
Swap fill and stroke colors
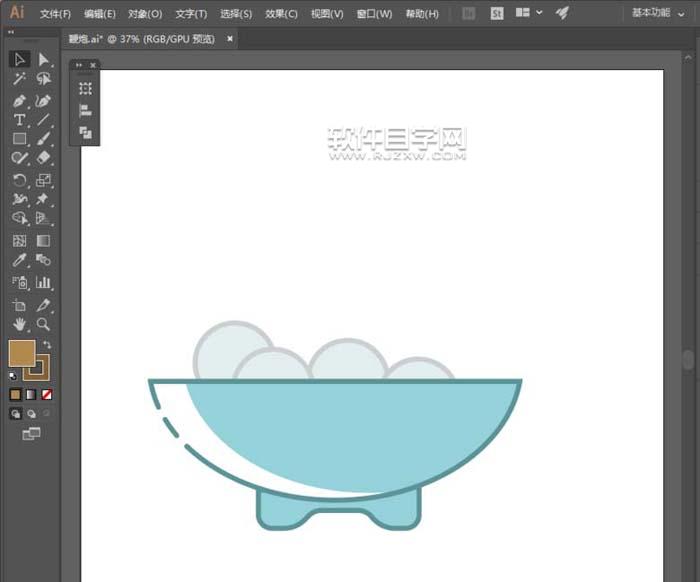click(47, 345)
